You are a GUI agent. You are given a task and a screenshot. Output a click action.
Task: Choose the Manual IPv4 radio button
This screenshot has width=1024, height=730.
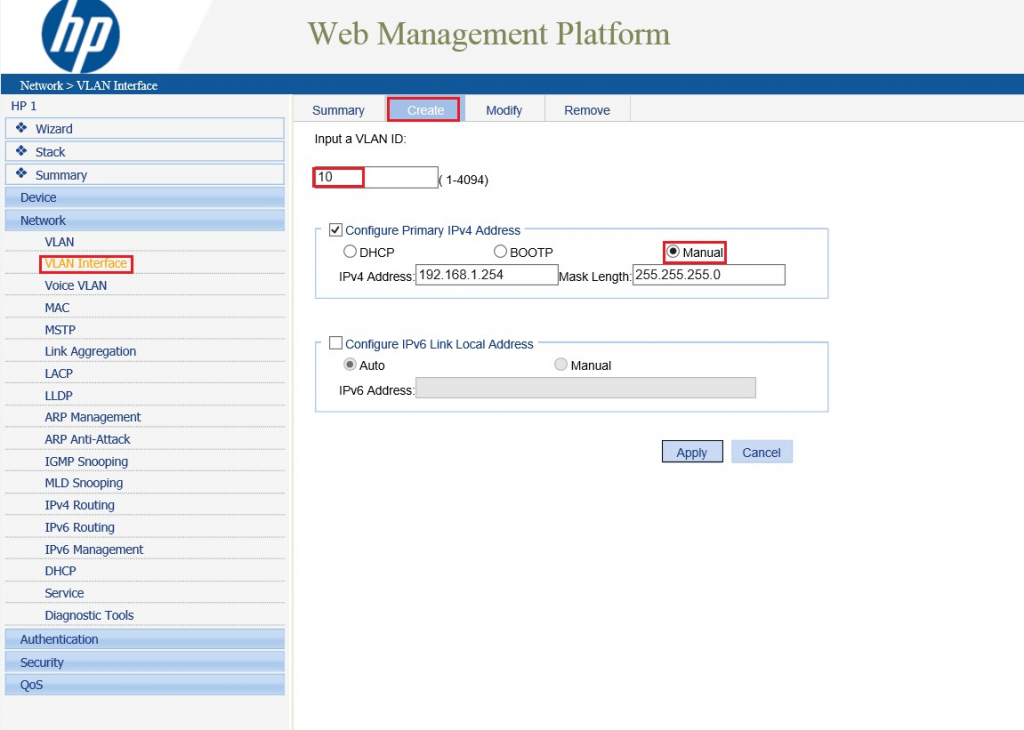coord(673,252)
